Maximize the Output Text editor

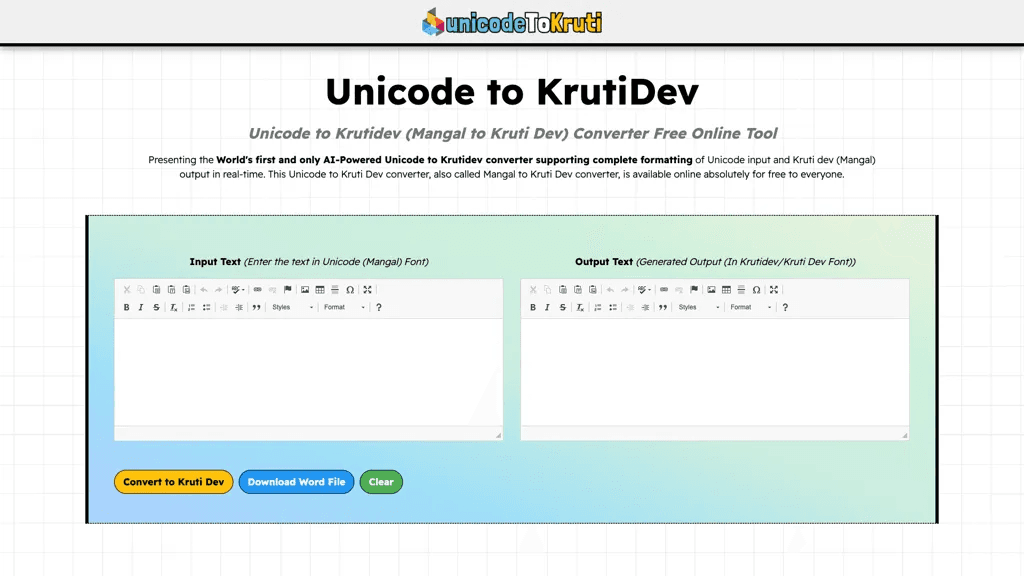[x=774, y=289]
